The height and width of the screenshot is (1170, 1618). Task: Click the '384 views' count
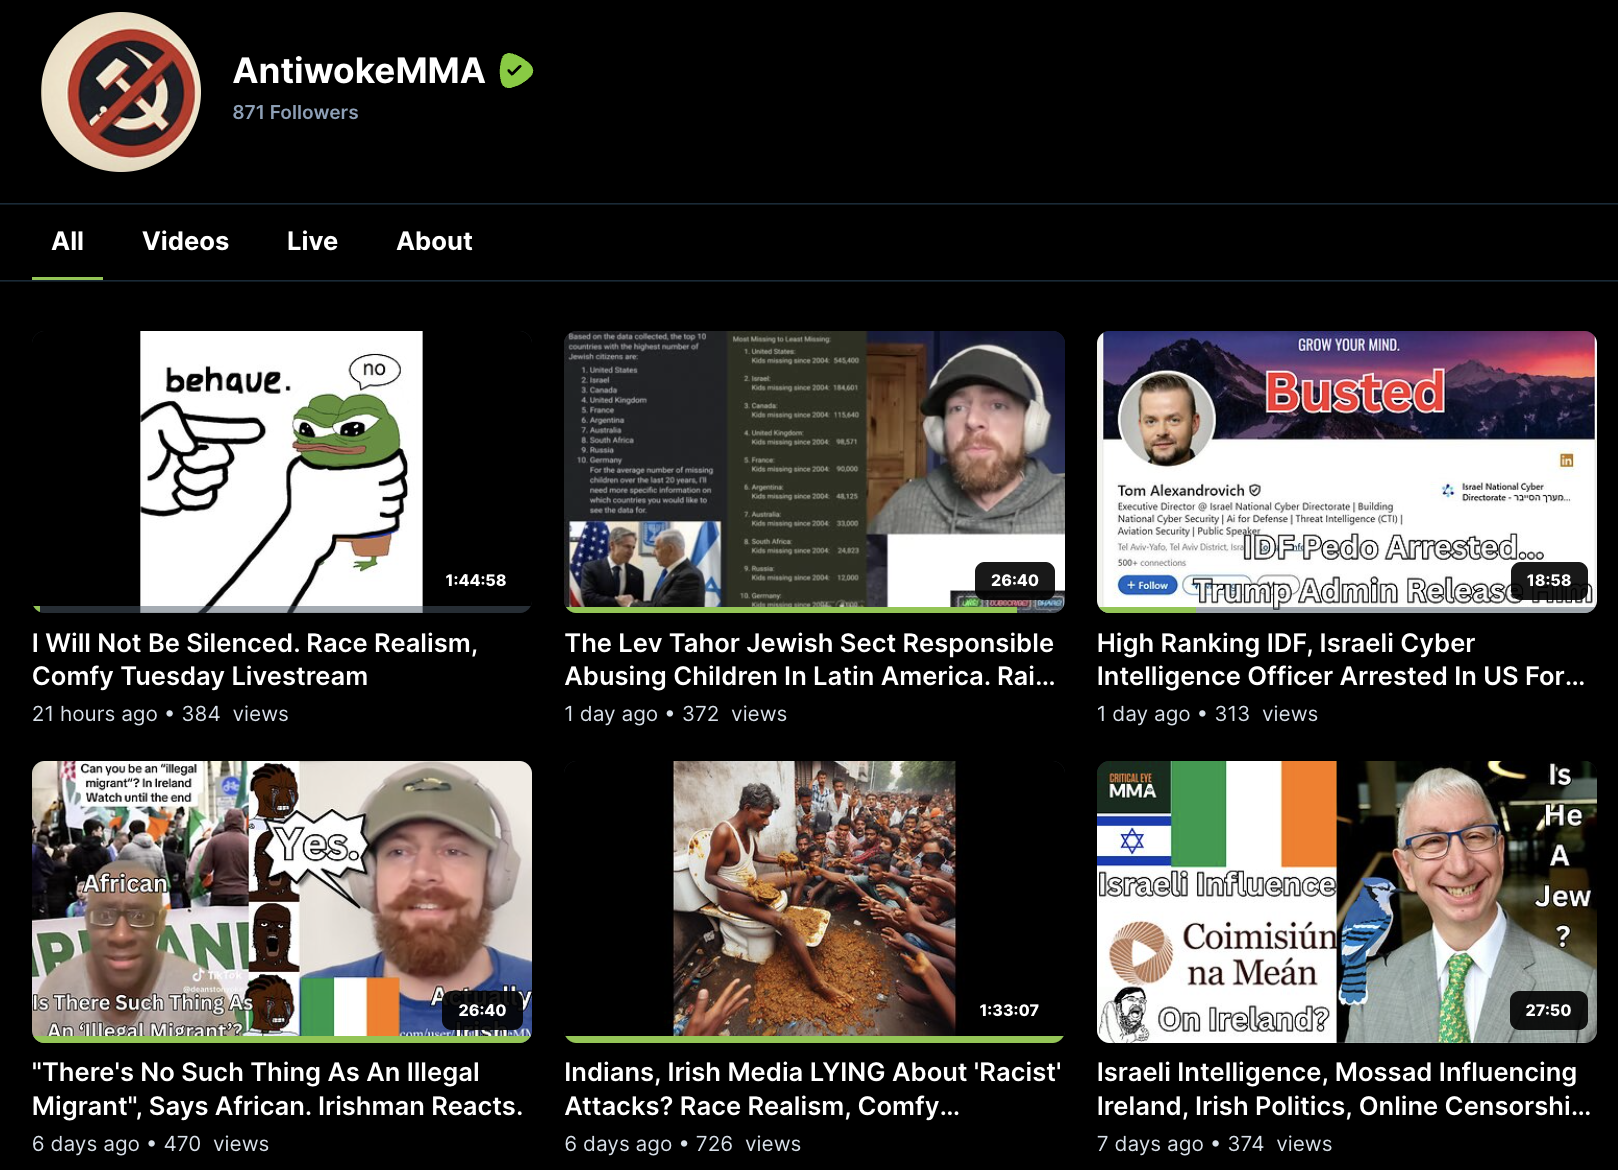point(235,714)
